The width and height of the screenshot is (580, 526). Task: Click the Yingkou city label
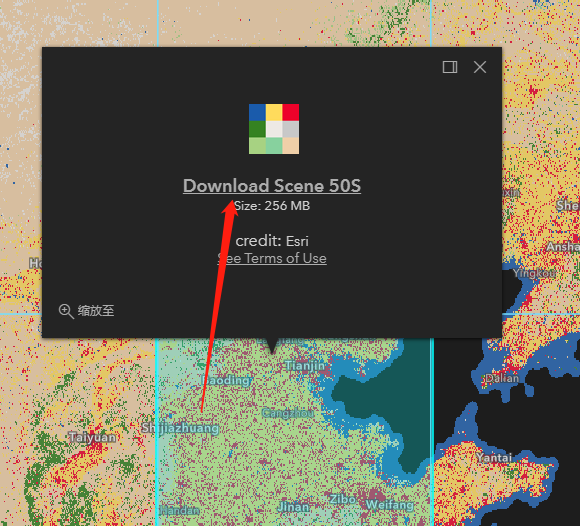[534, 273]
